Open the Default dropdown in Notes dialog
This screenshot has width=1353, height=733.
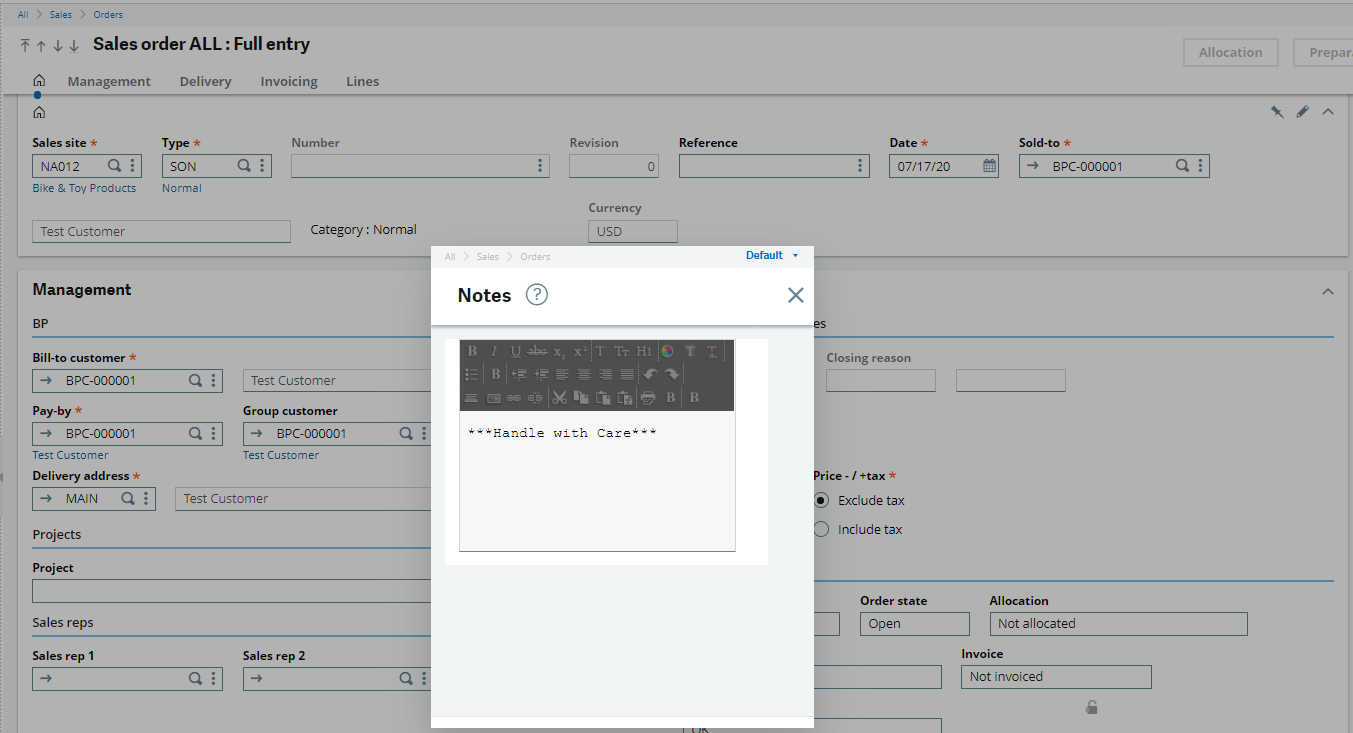pyautogui.click(x=772, y=256)
